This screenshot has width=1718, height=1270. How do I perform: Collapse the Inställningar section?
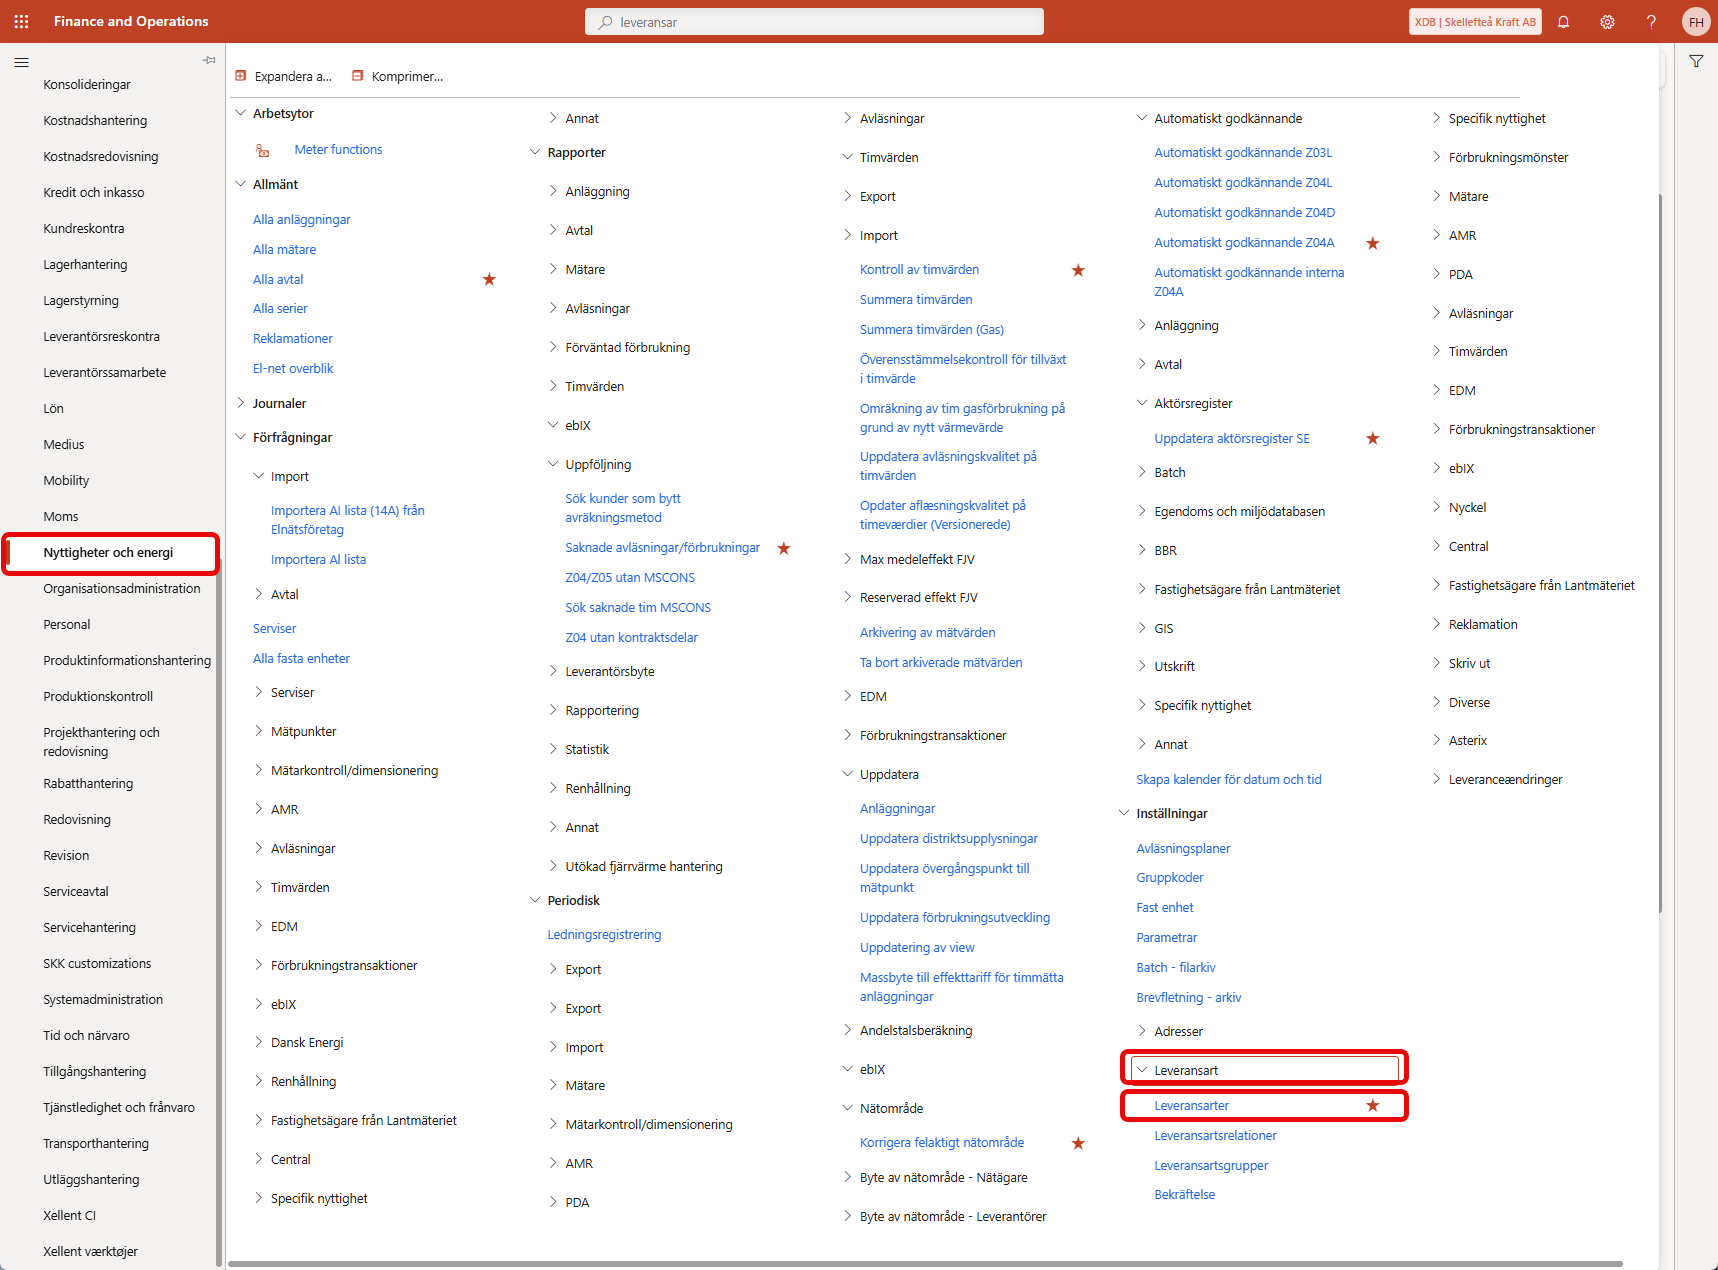point(1124,813)
